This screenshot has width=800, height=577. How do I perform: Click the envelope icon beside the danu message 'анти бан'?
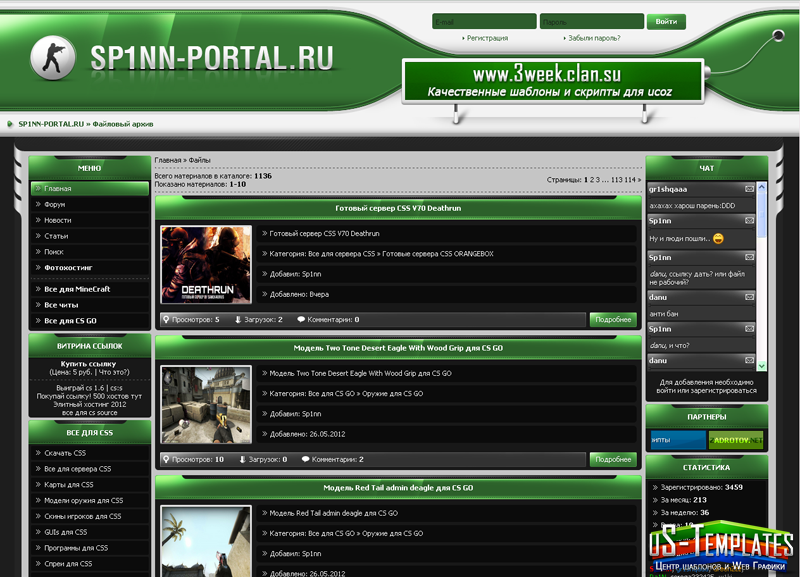749,297
